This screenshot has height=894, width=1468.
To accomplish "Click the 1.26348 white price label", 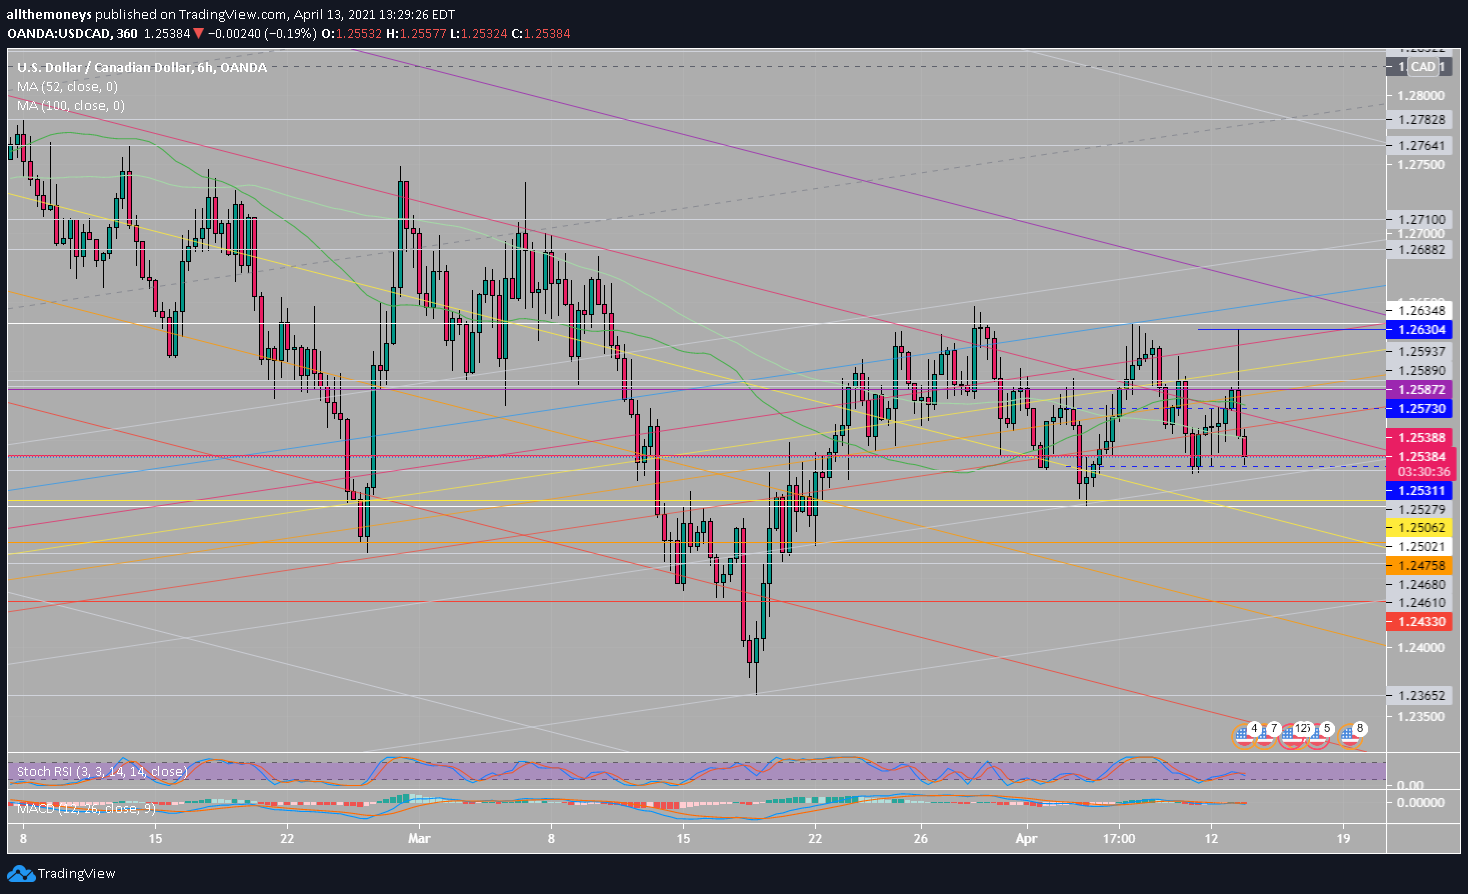I will tap(1421, 312).
